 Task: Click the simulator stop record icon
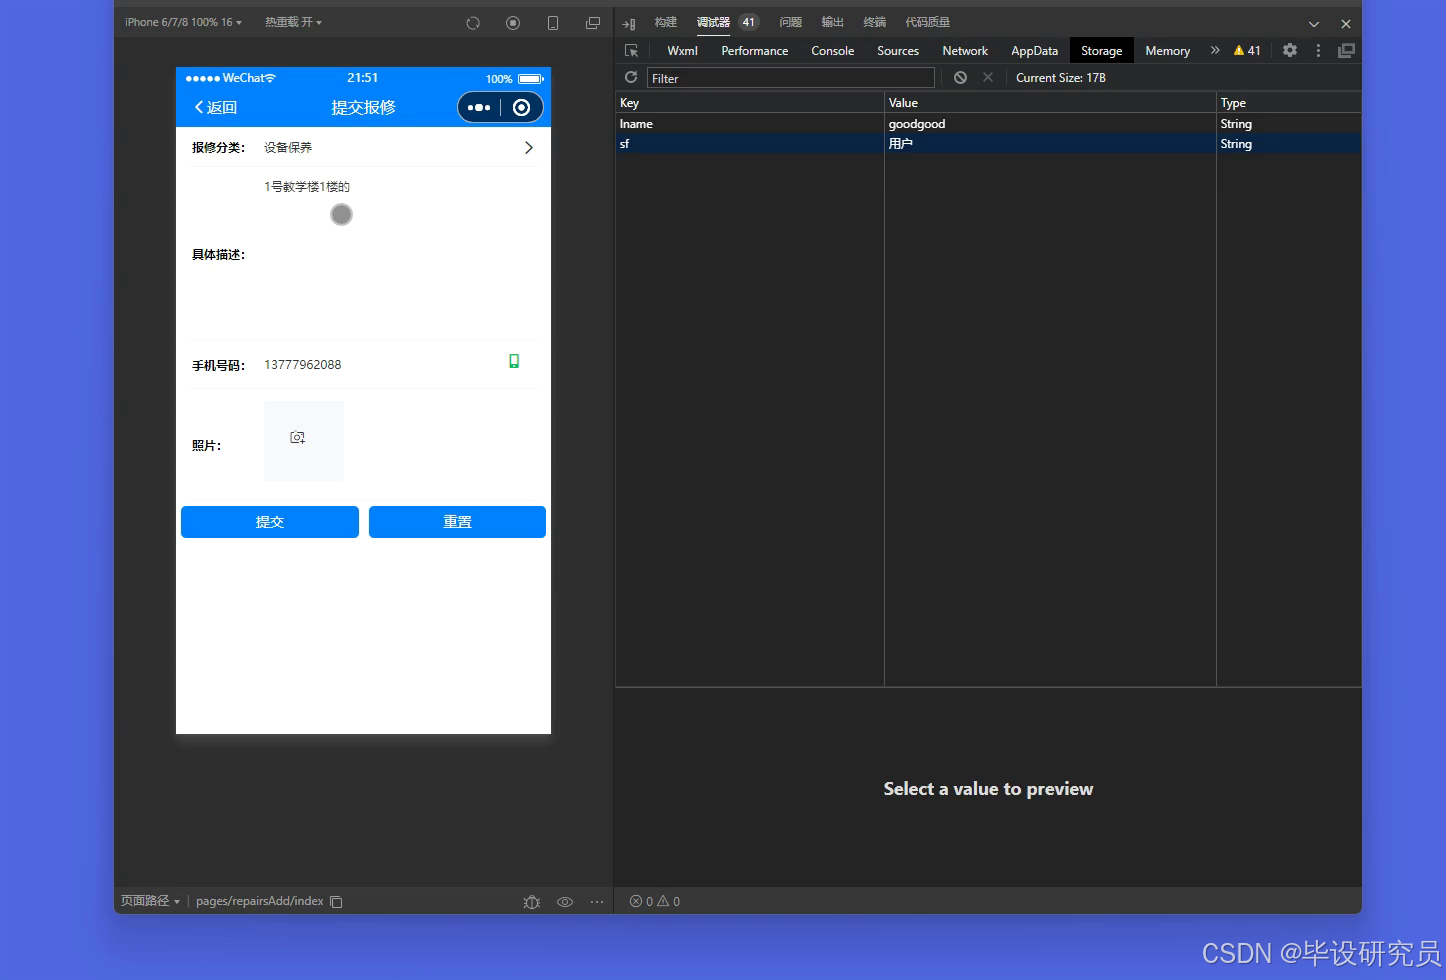pos(513,23)
